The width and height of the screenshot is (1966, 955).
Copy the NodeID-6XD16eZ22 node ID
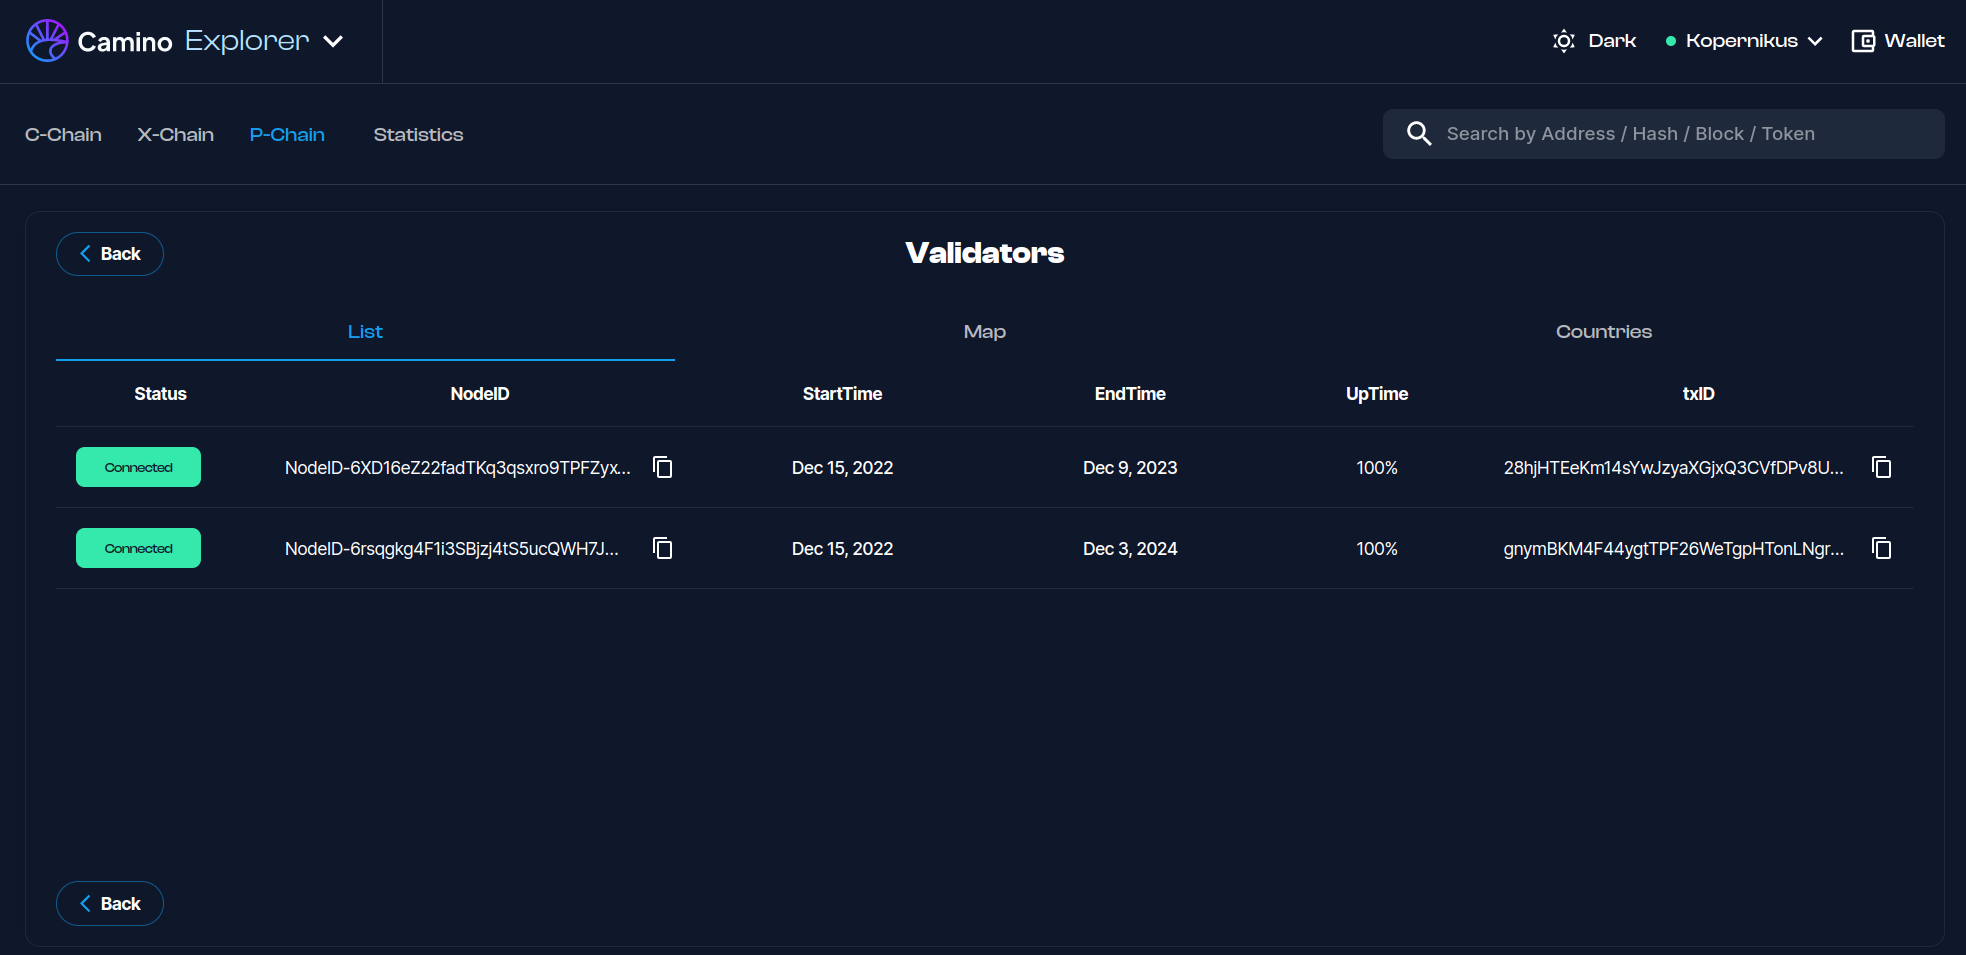click(x=662, y=467)
